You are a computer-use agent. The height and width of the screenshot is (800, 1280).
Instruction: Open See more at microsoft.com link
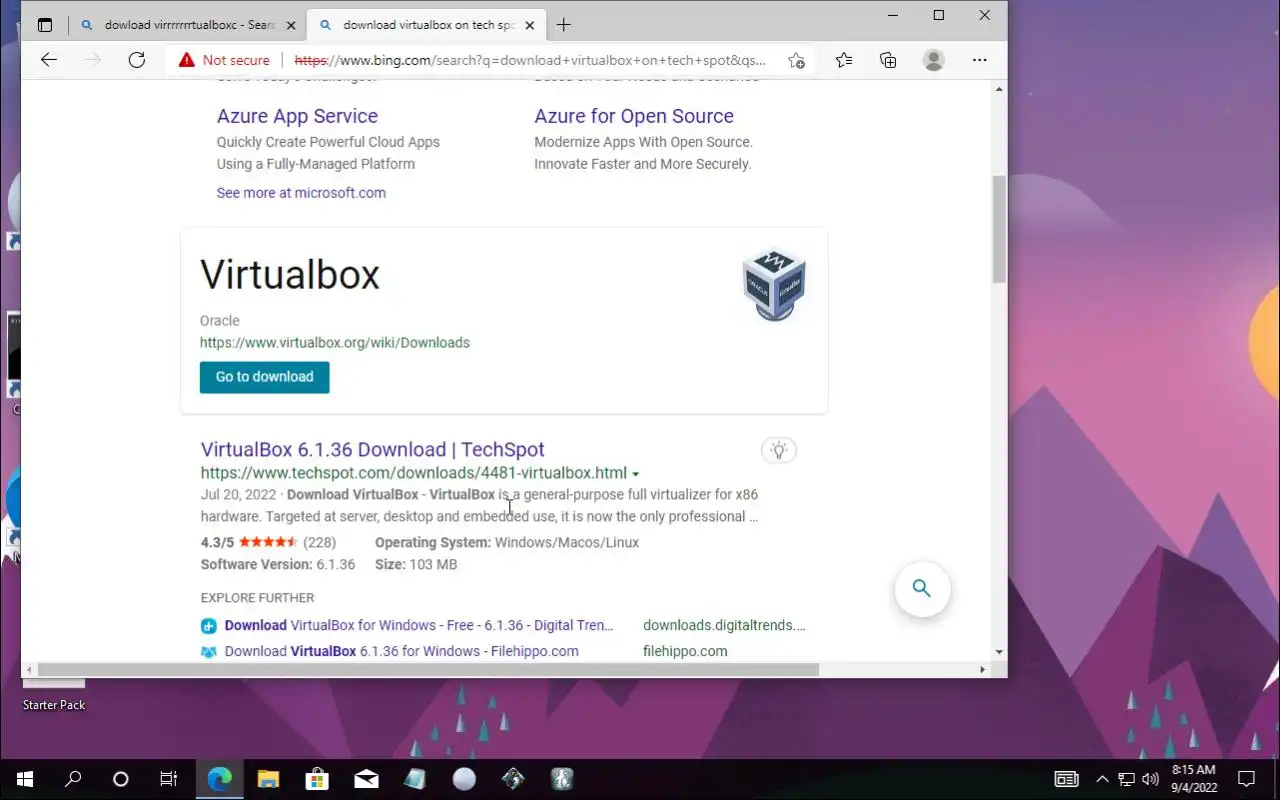(x=301, y=193)
